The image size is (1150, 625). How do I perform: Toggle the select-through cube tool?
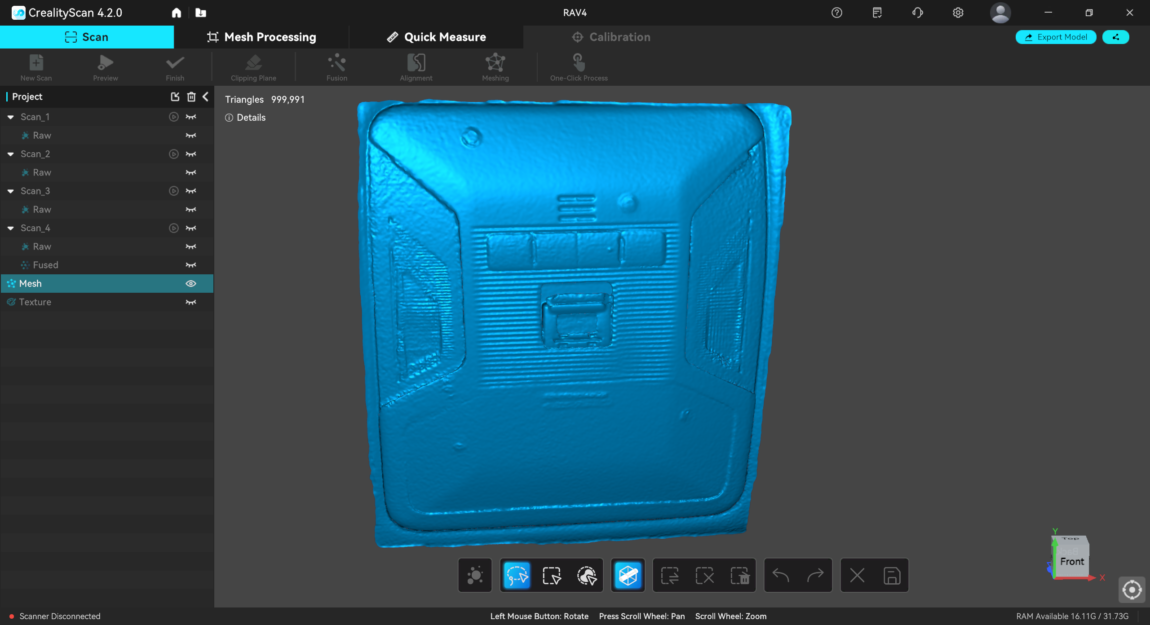pyautogui.click(x=627, y=576)
